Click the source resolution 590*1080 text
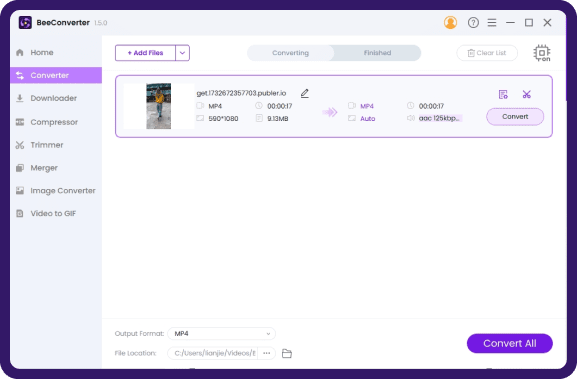 (x=223, y=119)
